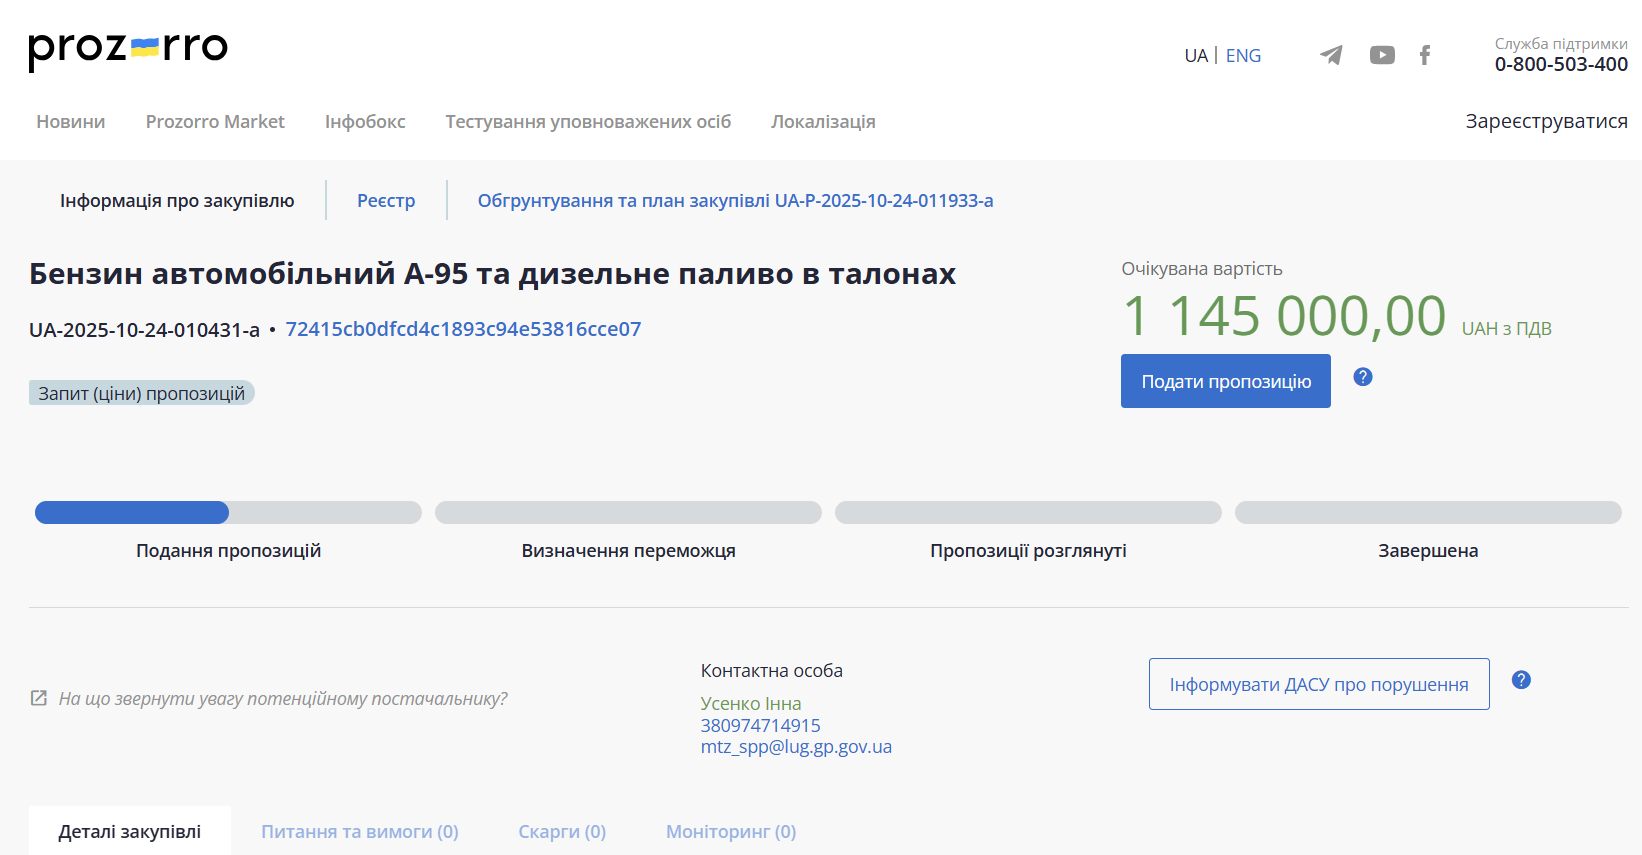Select the Деталі закупівлі tab
This screenshot has height=855, width=1642.
[130, 831]
